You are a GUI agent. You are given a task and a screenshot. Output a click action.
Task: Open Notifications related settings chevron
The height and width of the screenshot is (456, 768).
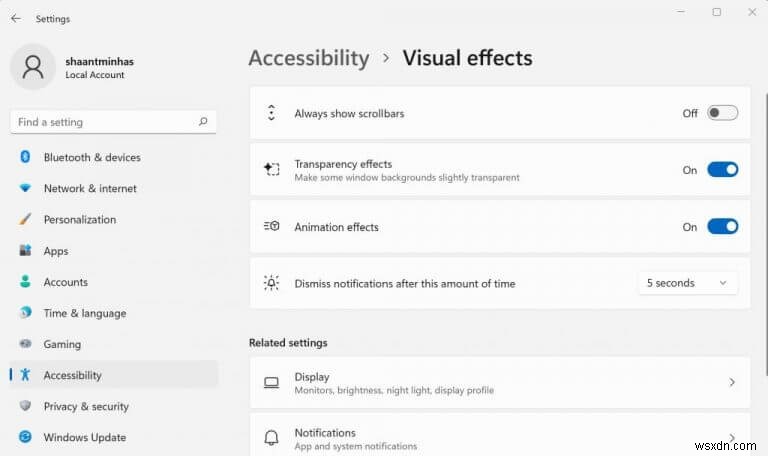pyautogui.click(x=732, y=438)
